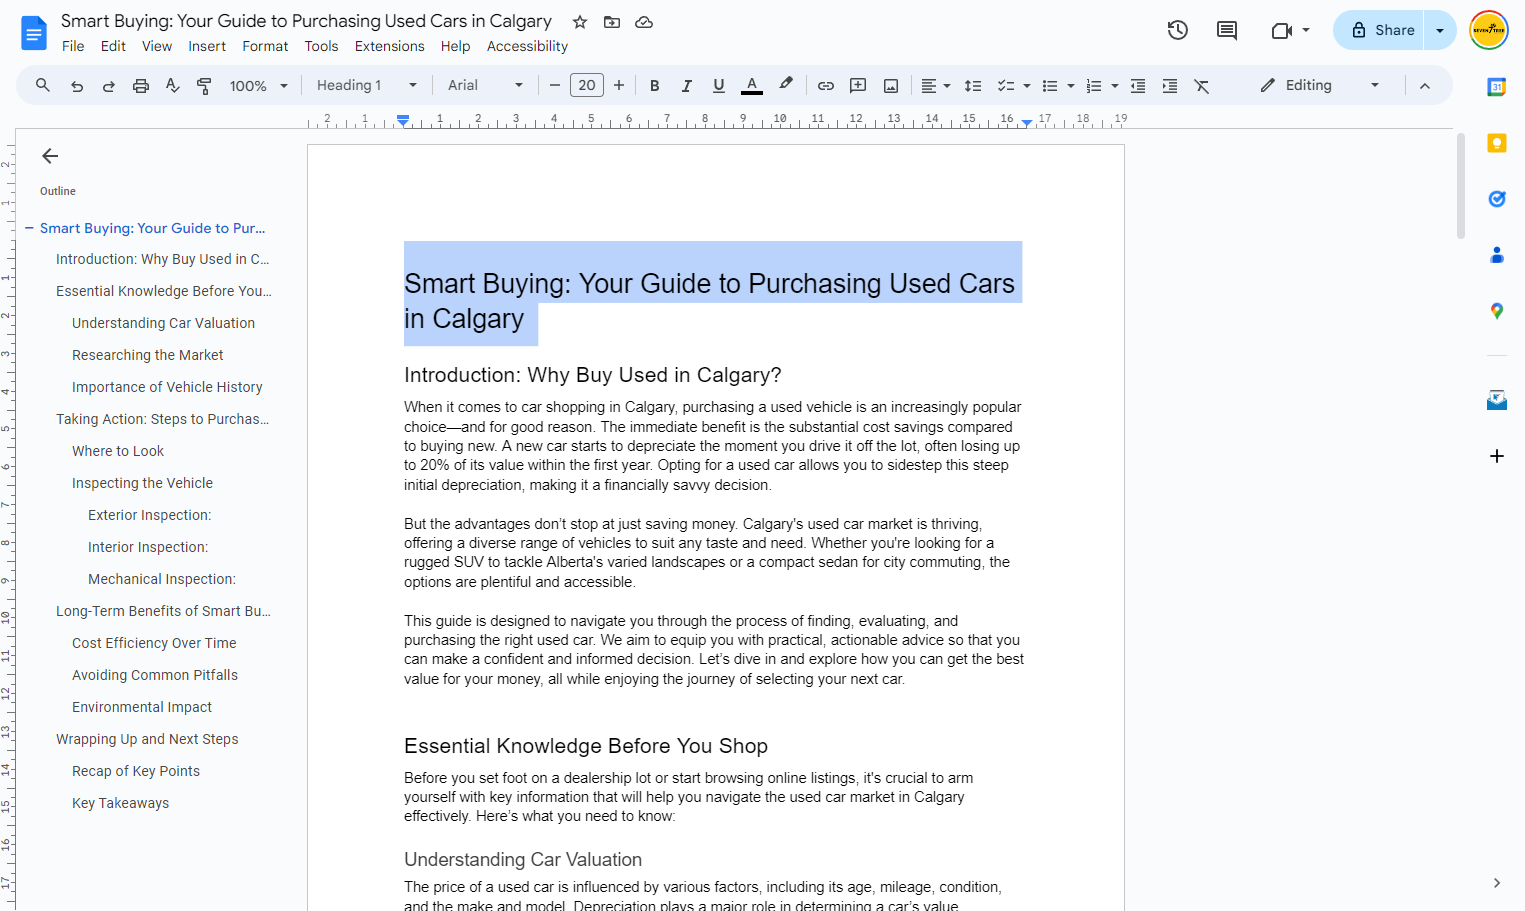Viewport: 1525px width, 911px height.
Task: Clear formatting
Action: (1202, 86)
